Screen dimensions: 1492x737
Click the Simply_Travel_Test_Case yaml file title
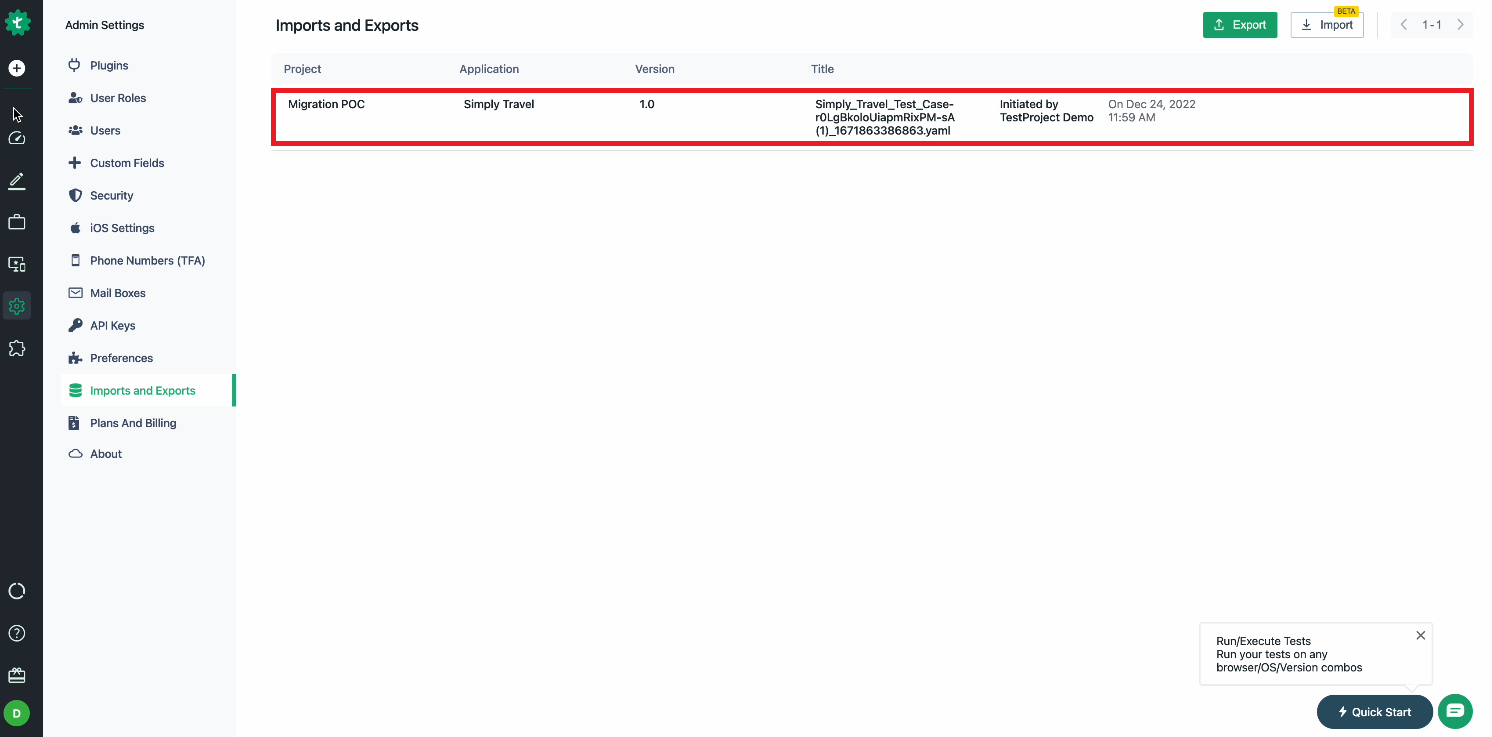(885, 117)
